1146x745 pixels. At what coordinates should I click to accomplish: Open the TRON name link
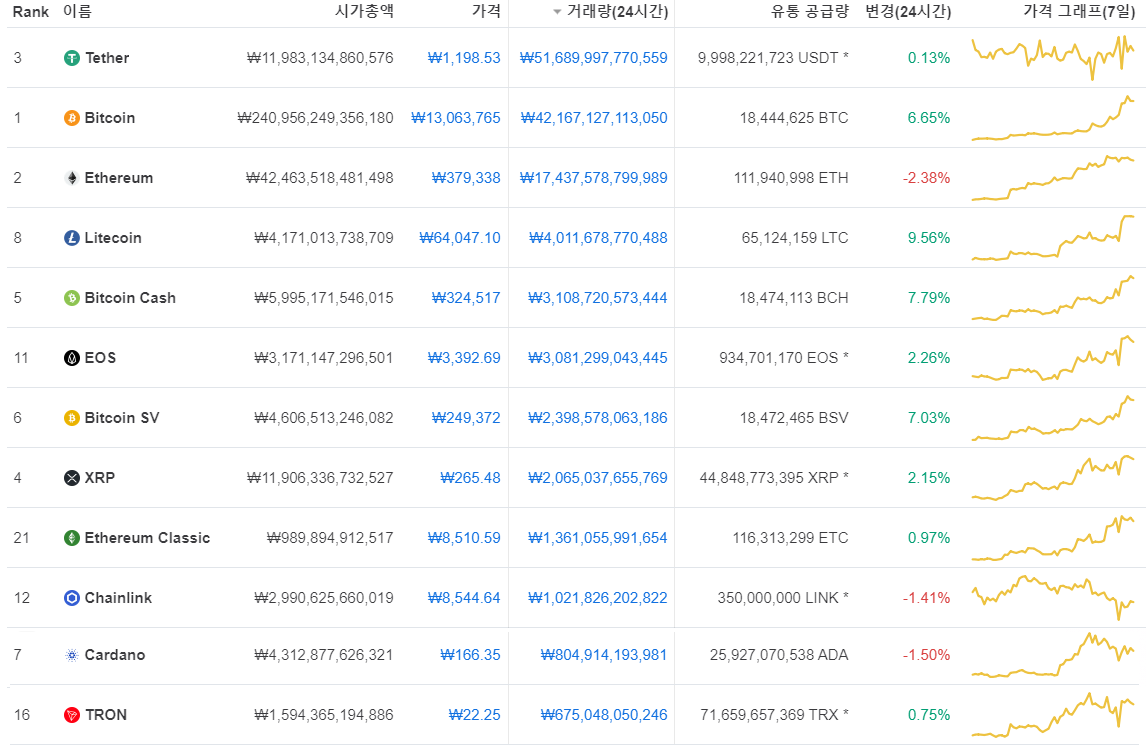tap(105, 714)
